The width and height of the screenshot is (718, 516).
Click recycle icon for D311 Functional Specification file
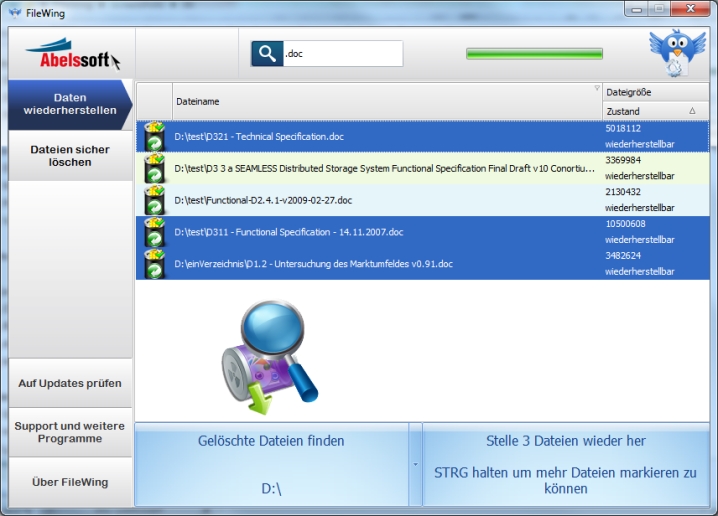pyautogui.click(x=154, y=232)
